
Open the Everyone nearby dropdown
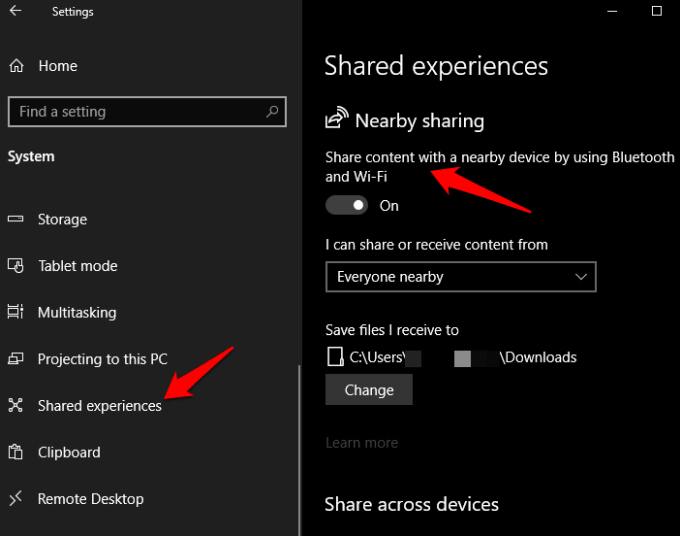click(x=460, y=277)
